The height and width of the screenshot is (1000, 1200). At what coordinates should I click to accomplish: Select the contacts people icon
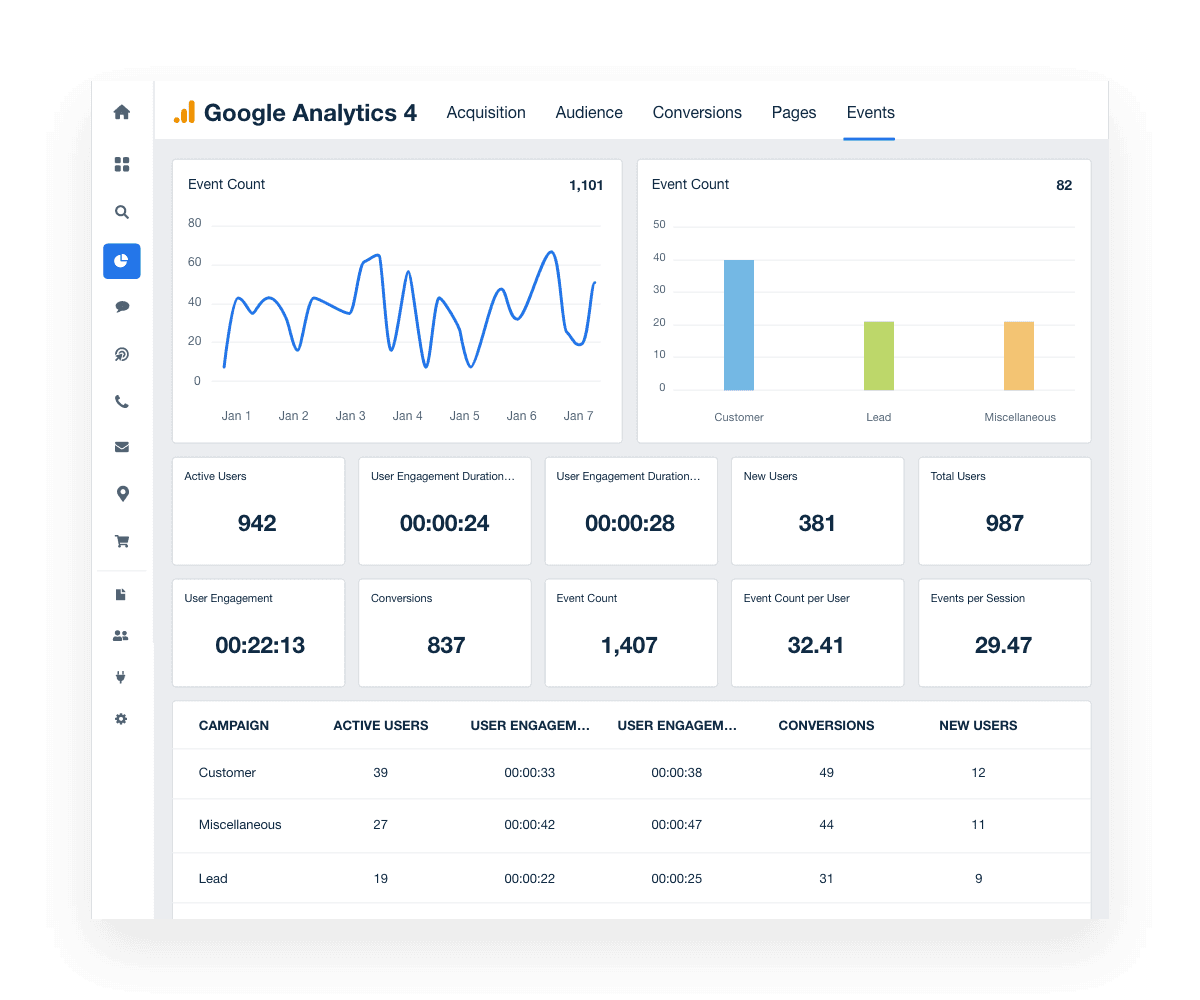click(x=121, y=635)
